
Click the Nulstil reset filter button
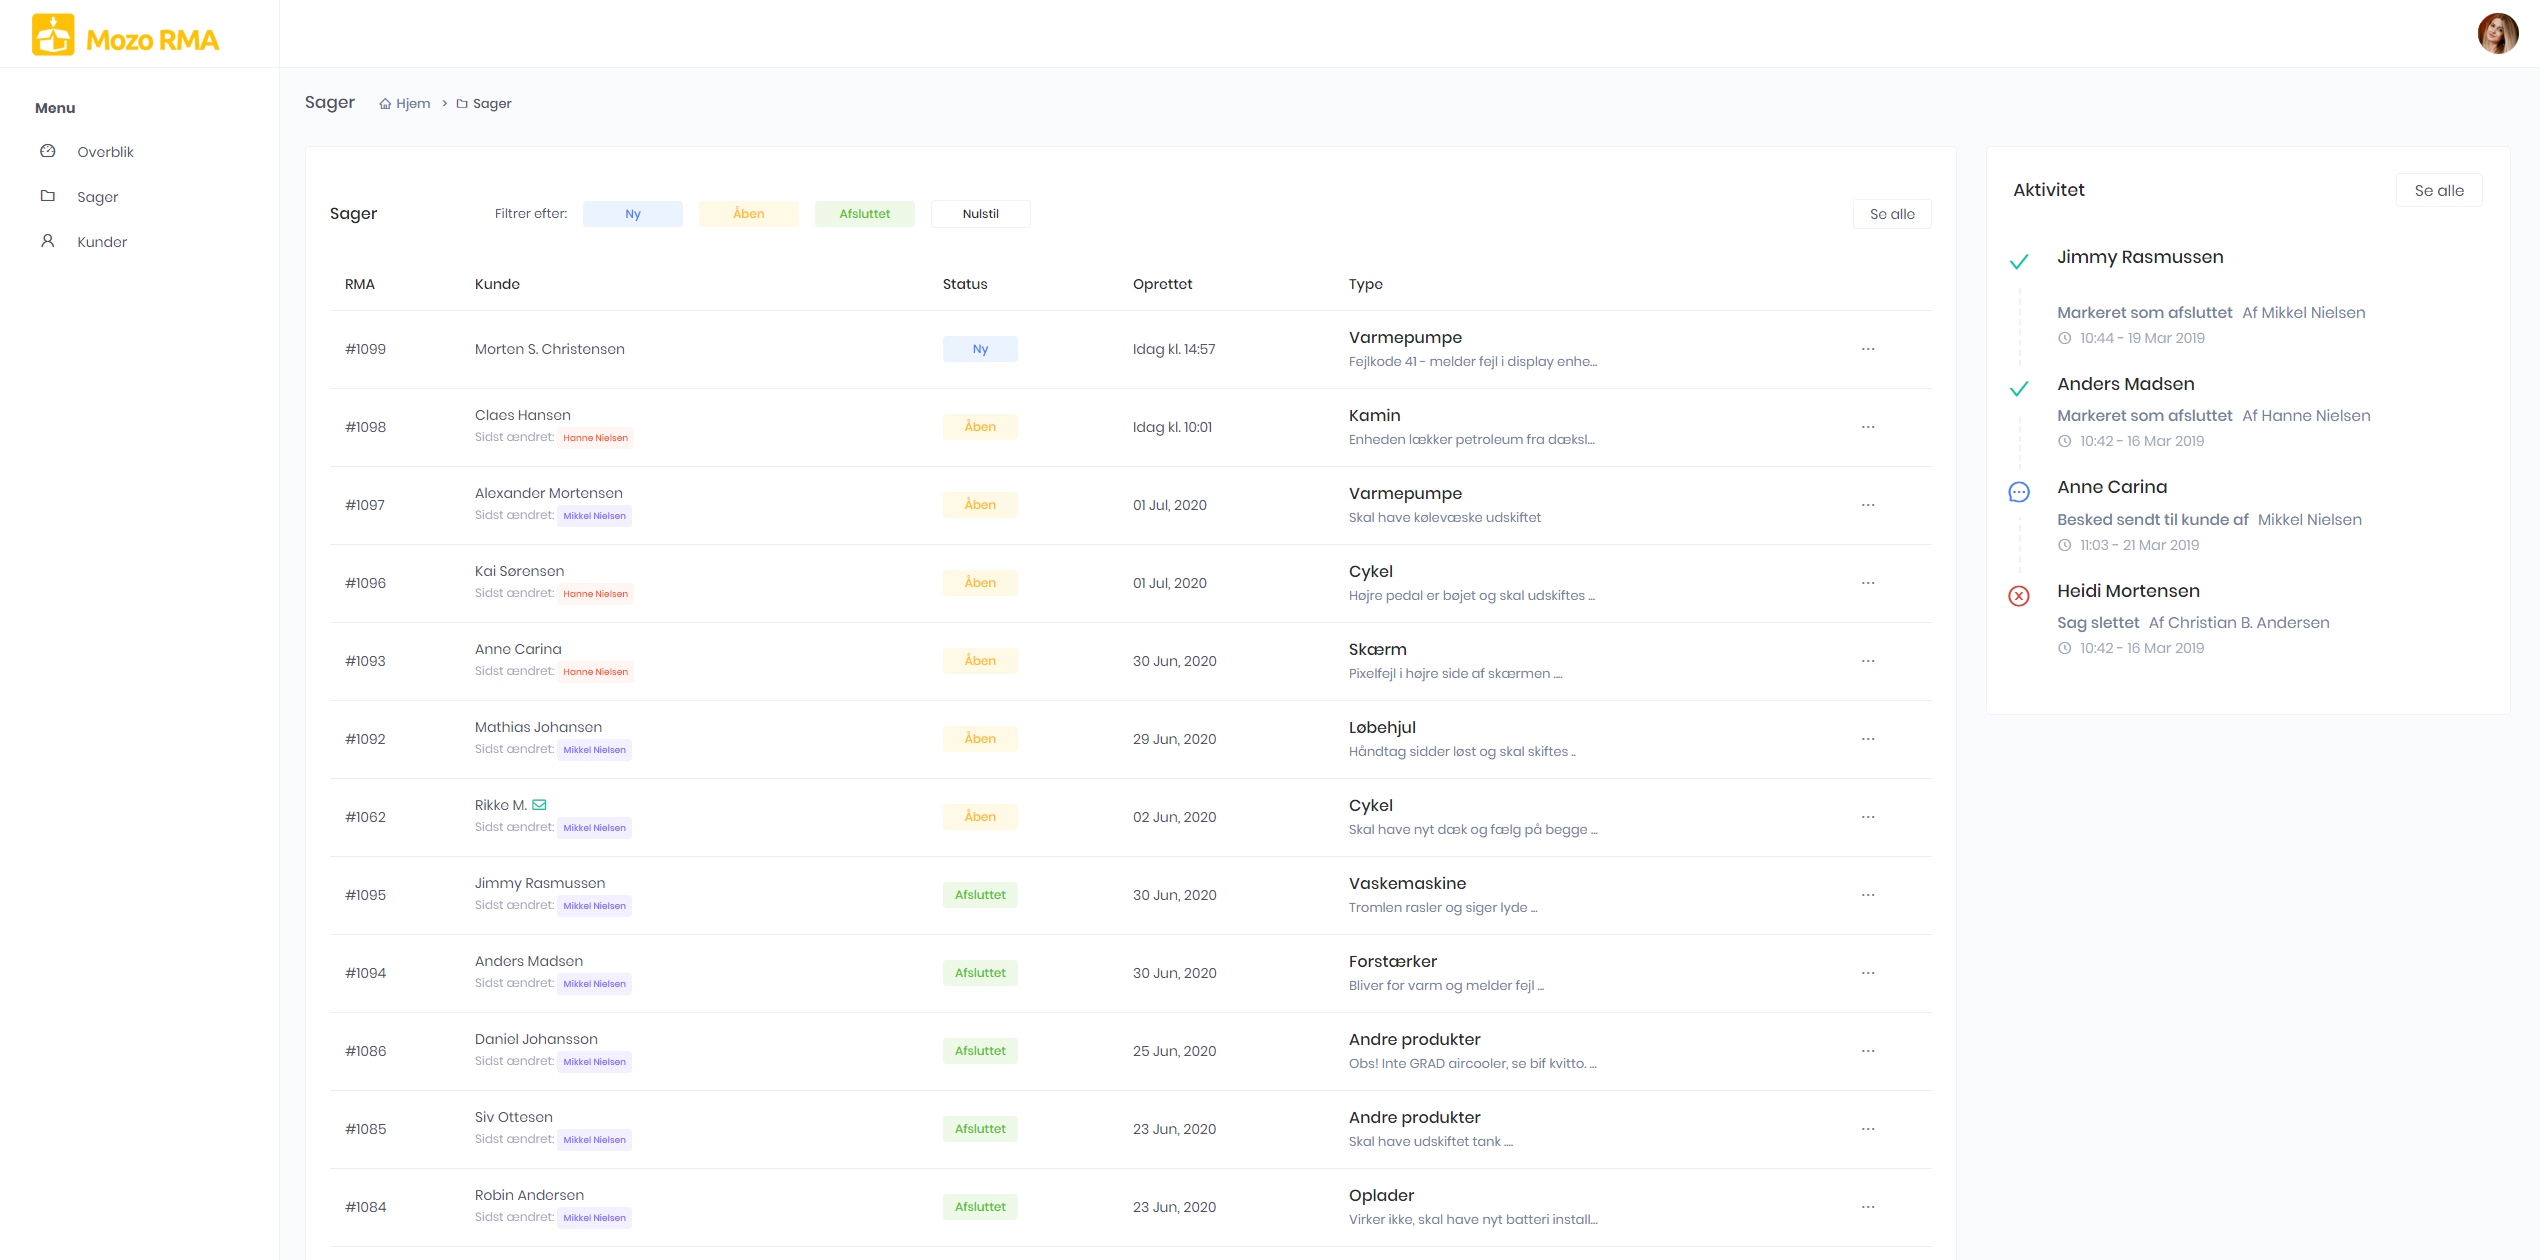[x=980, y=214]
